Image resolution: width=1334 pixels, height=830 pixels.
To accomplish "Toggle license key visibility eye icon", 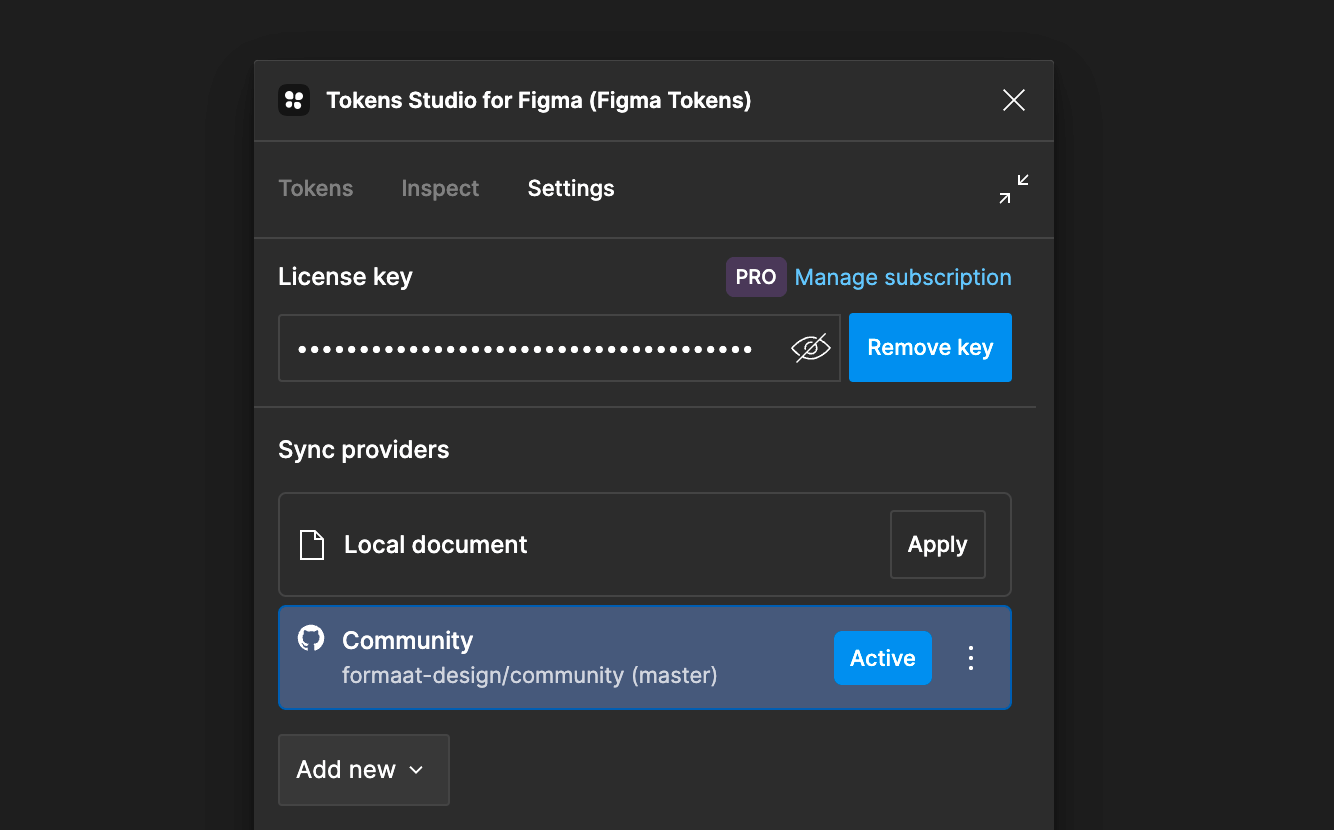I will 811,348.
